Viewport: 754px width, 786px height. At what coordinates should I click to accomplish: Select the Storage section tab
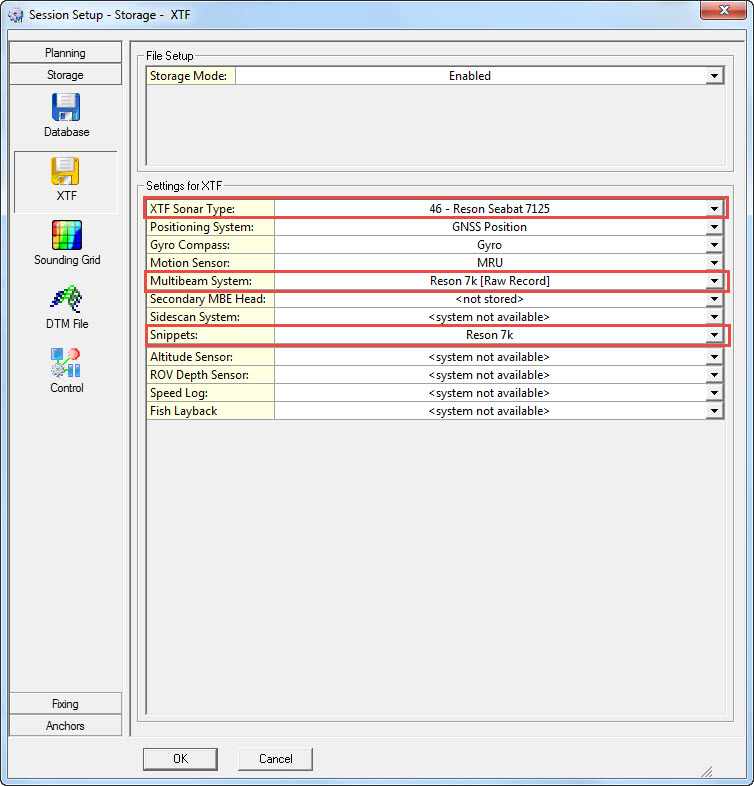coord(65,75)
